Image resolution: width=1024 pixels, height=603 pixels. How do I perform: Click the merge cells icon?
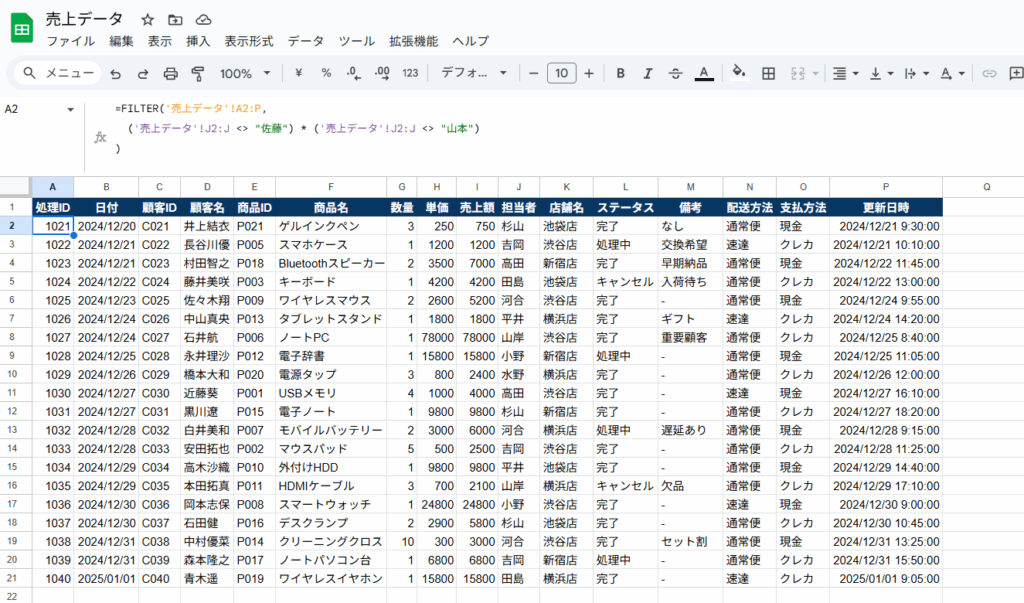click(797, 73)
